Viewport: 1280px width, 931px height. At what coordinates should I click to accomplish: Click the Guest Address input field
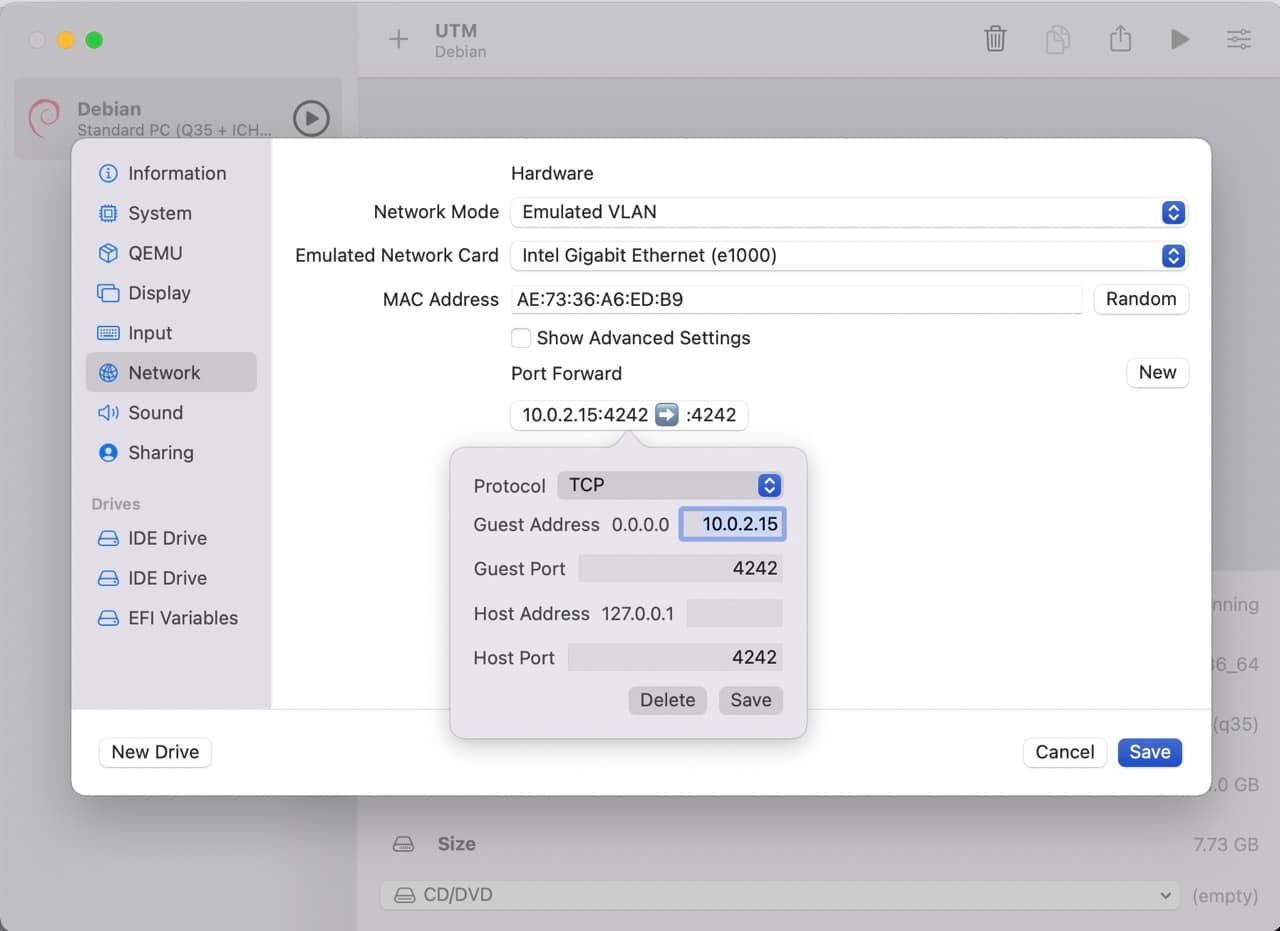pos(733,524)
